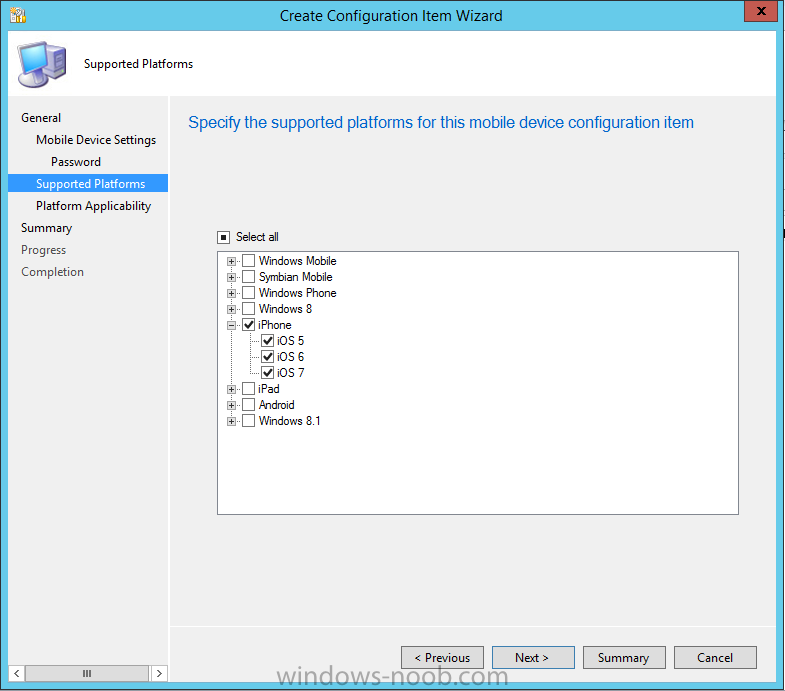Click the Progress step in sidebar

(x=44, y=250)
